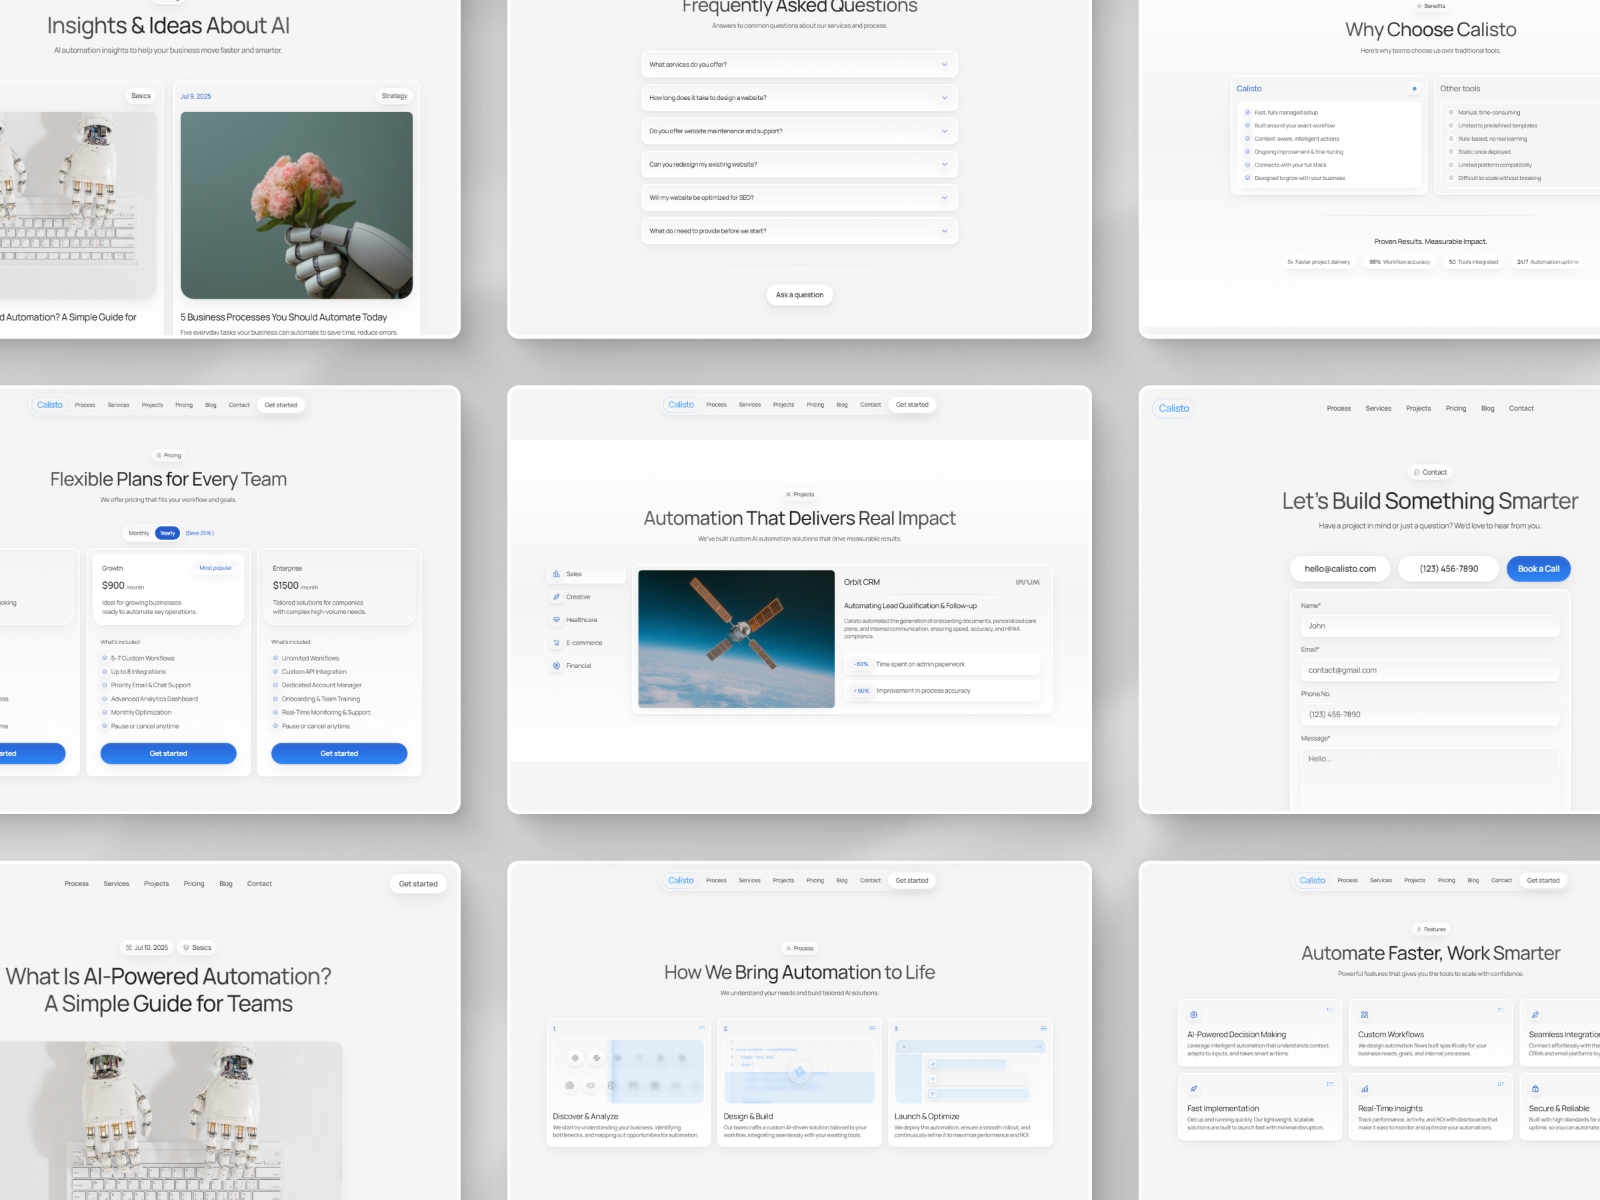This screenshot has height=1200, width=1600.
Task: Click the Creative category pen icon
Action: [x=557, y=597]
